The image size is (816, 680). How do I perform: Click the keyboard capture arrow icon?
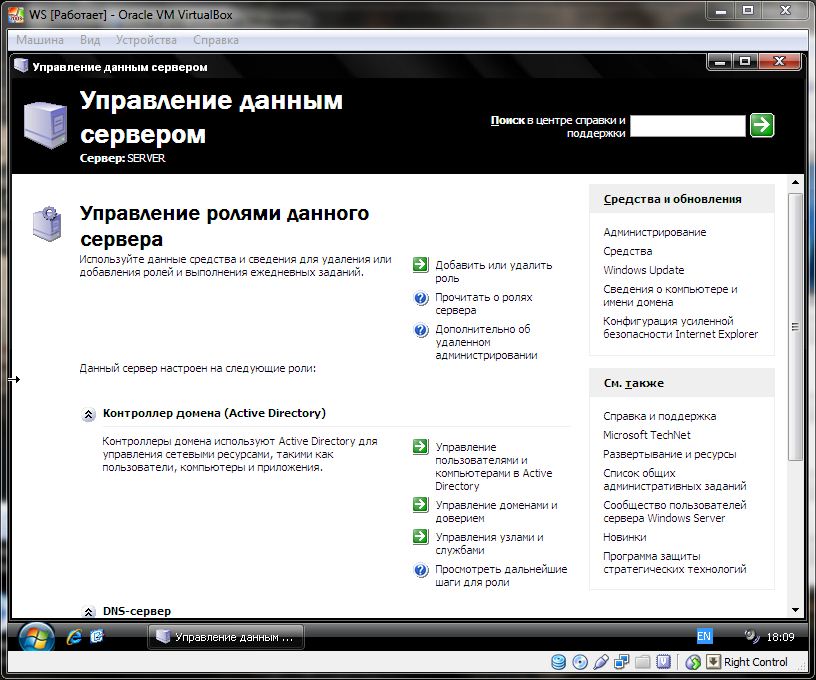pos(713,662)
